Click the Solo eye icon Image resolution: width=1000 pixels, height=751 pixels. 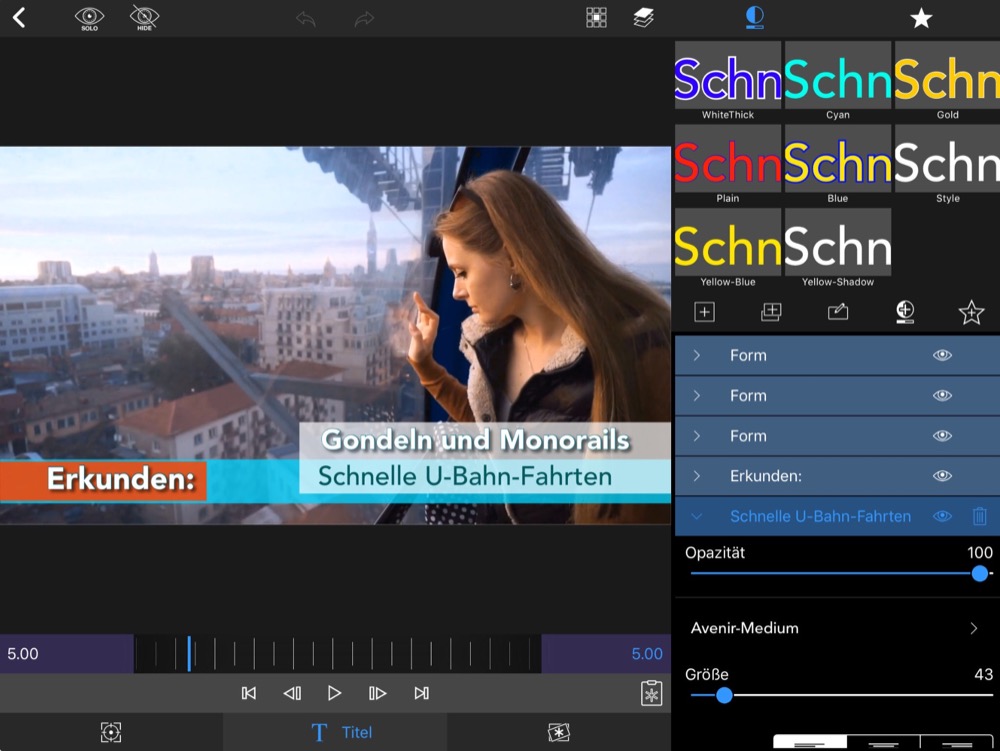[x=89, y=17]
